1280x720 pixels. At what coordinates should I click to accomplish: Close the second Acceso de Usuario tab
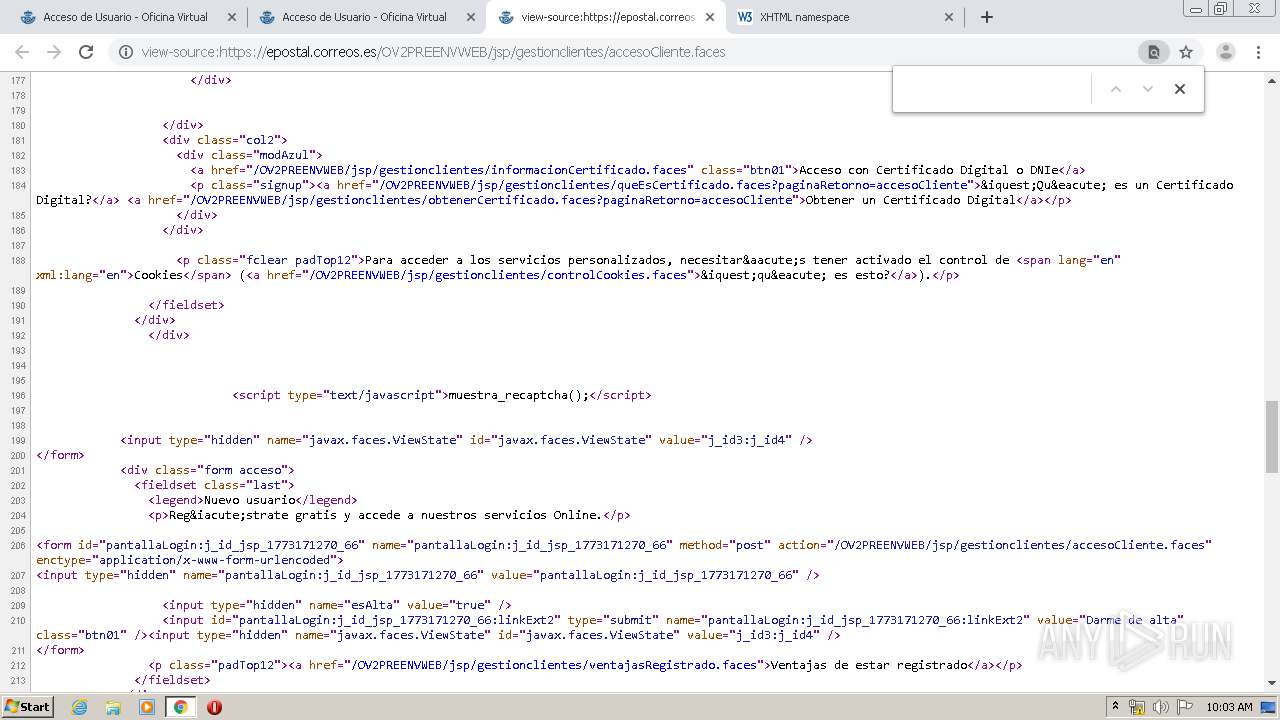click(x=471, y=17)
